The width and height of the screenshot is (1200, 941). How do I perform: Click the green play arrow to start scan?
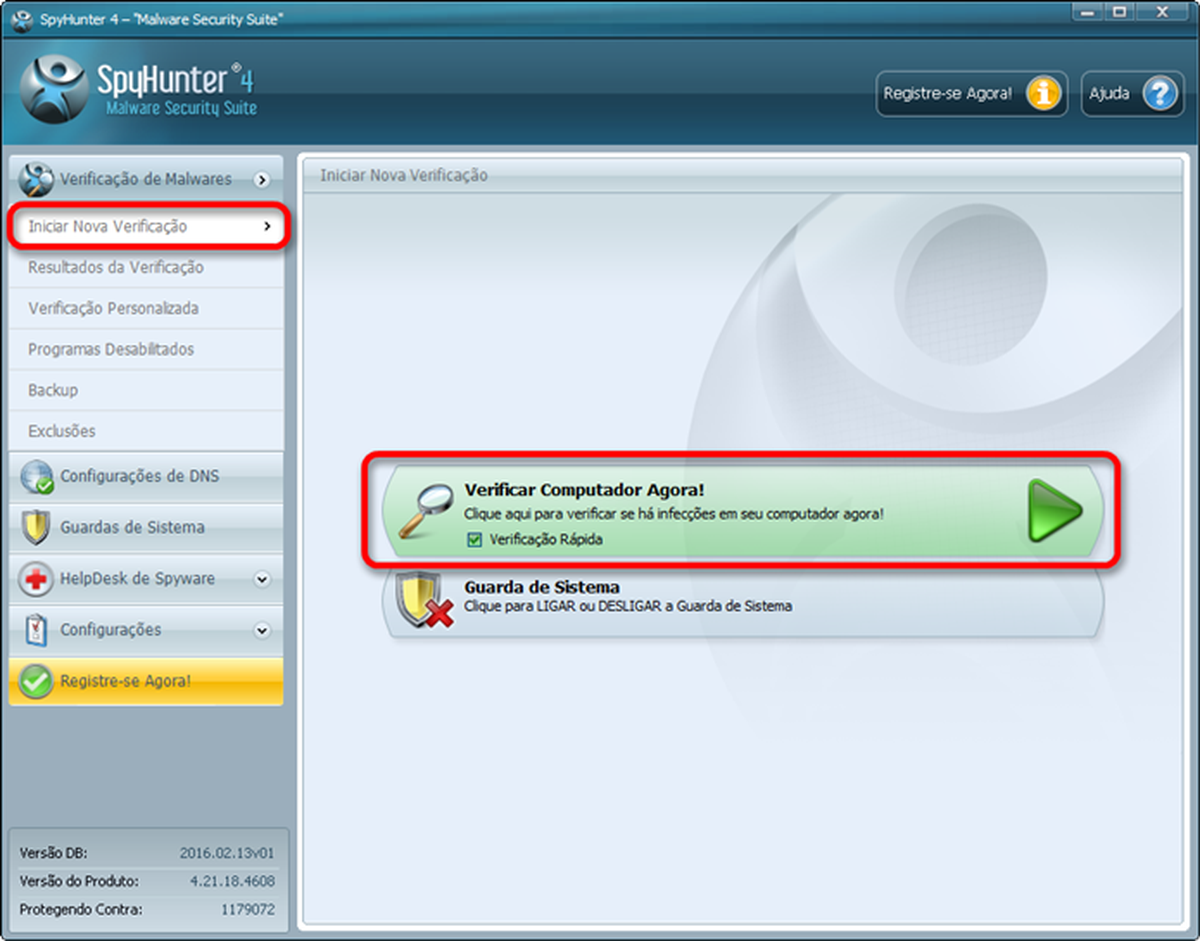(1054, 511)
